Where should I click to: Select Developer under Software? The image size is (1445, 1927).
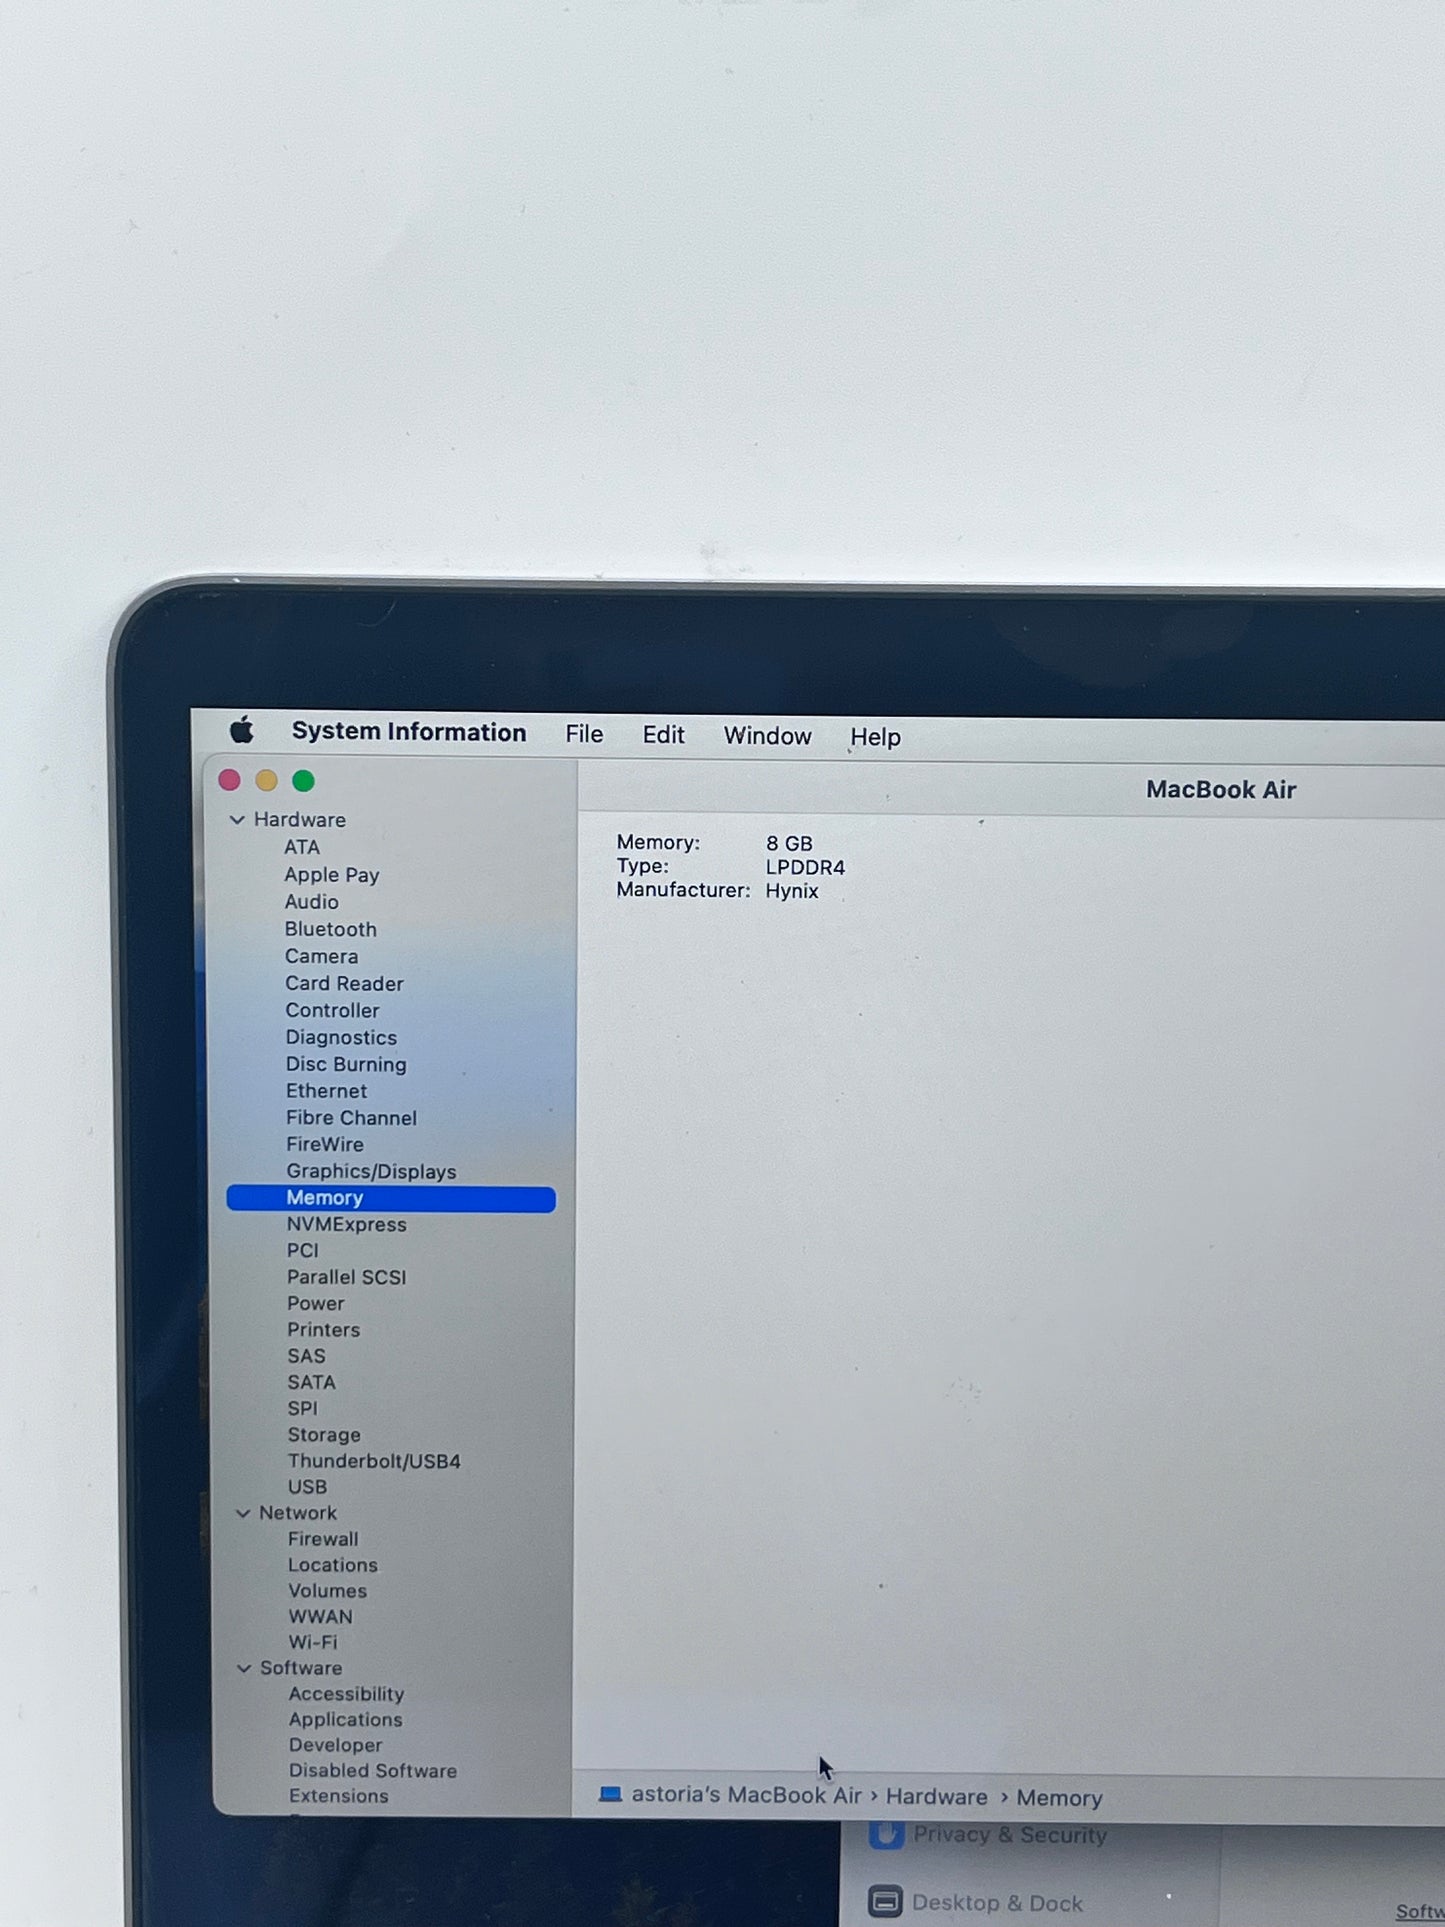pos(336,1745)
